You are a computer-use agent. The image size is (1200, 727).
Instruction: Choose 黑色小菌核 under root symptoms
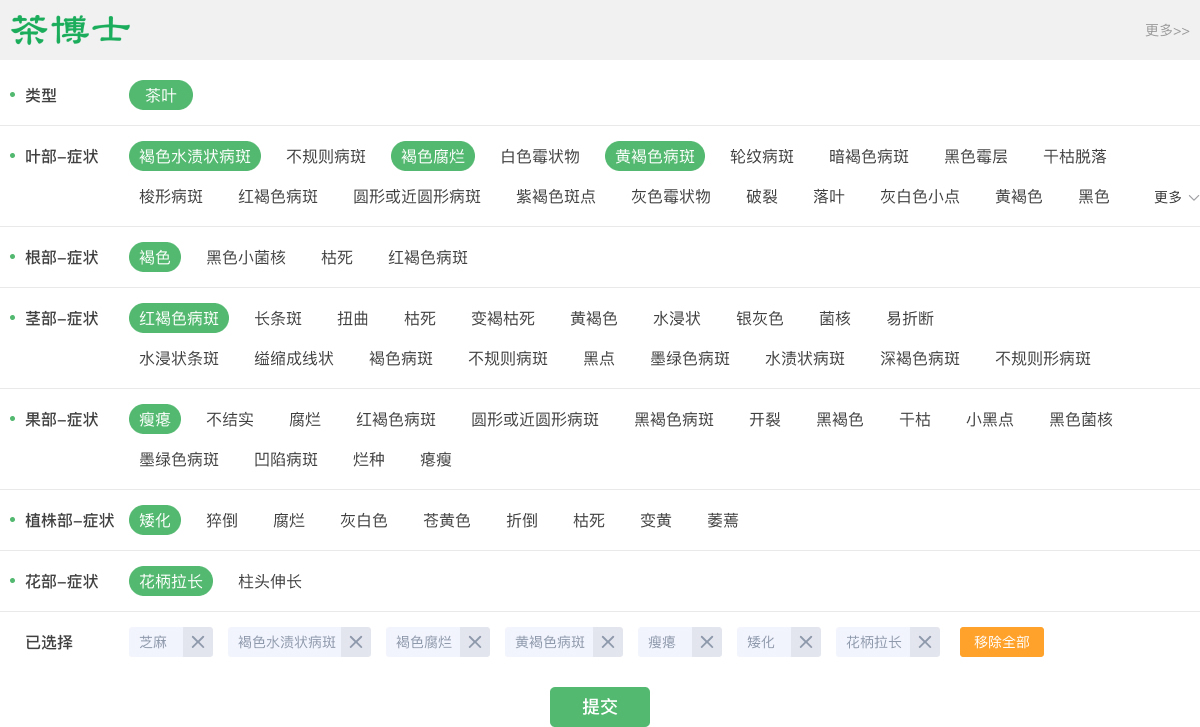[x=246, y=257]
